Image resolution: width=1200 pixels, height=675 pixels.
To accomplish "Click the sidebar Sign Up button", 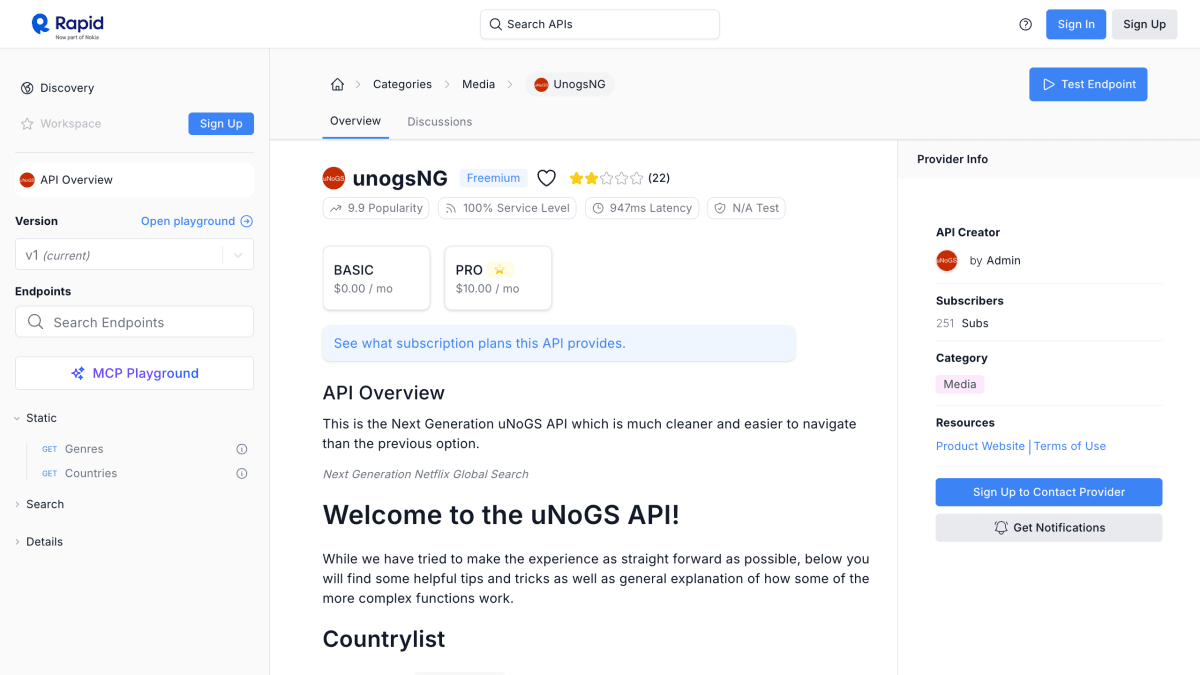I will click(x=221, y=124).
